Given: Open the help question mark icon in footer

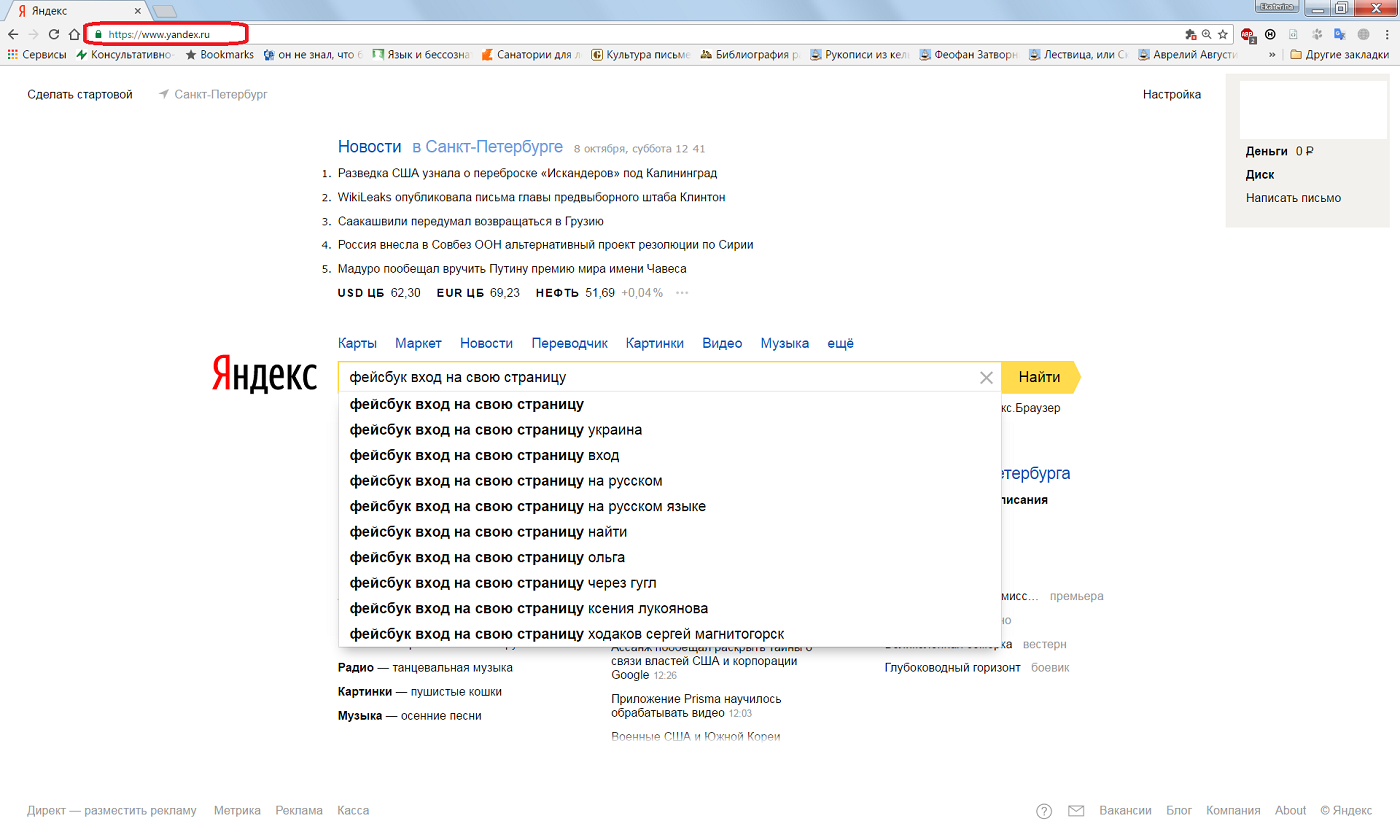Looking at the screenshot, I should pos(1044,811).
